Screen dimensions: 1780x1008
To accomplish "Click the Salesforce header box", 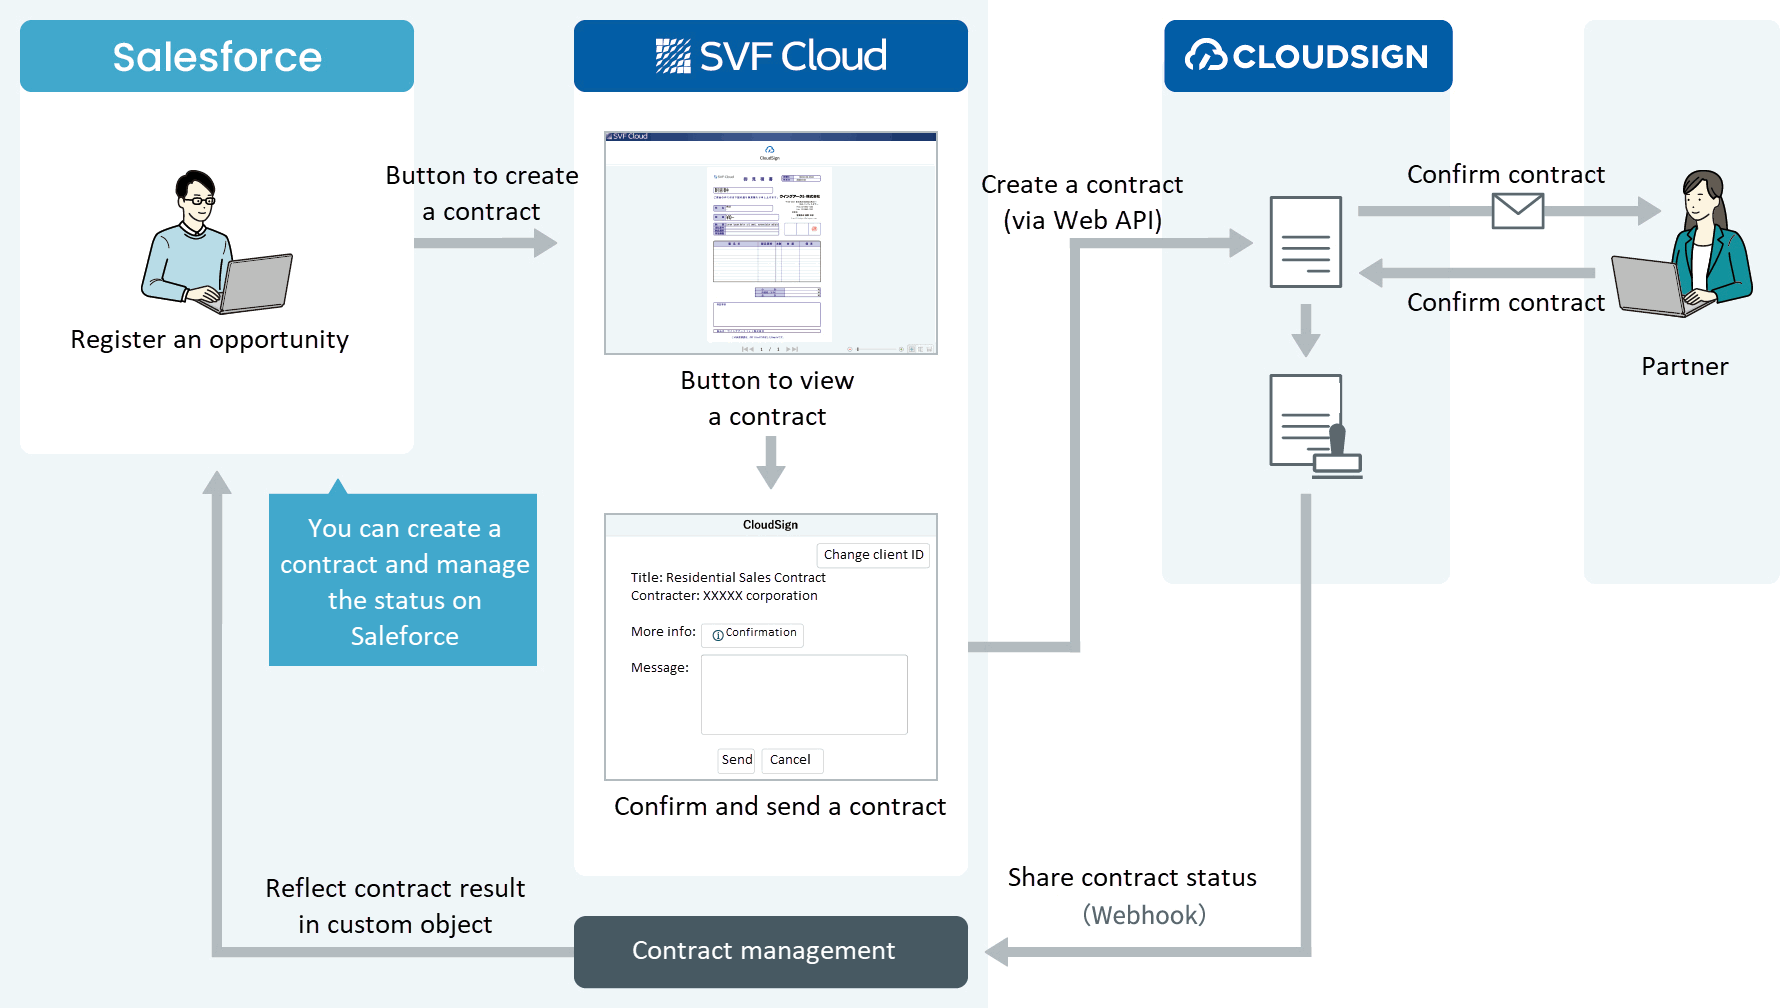I will (217, 56).
